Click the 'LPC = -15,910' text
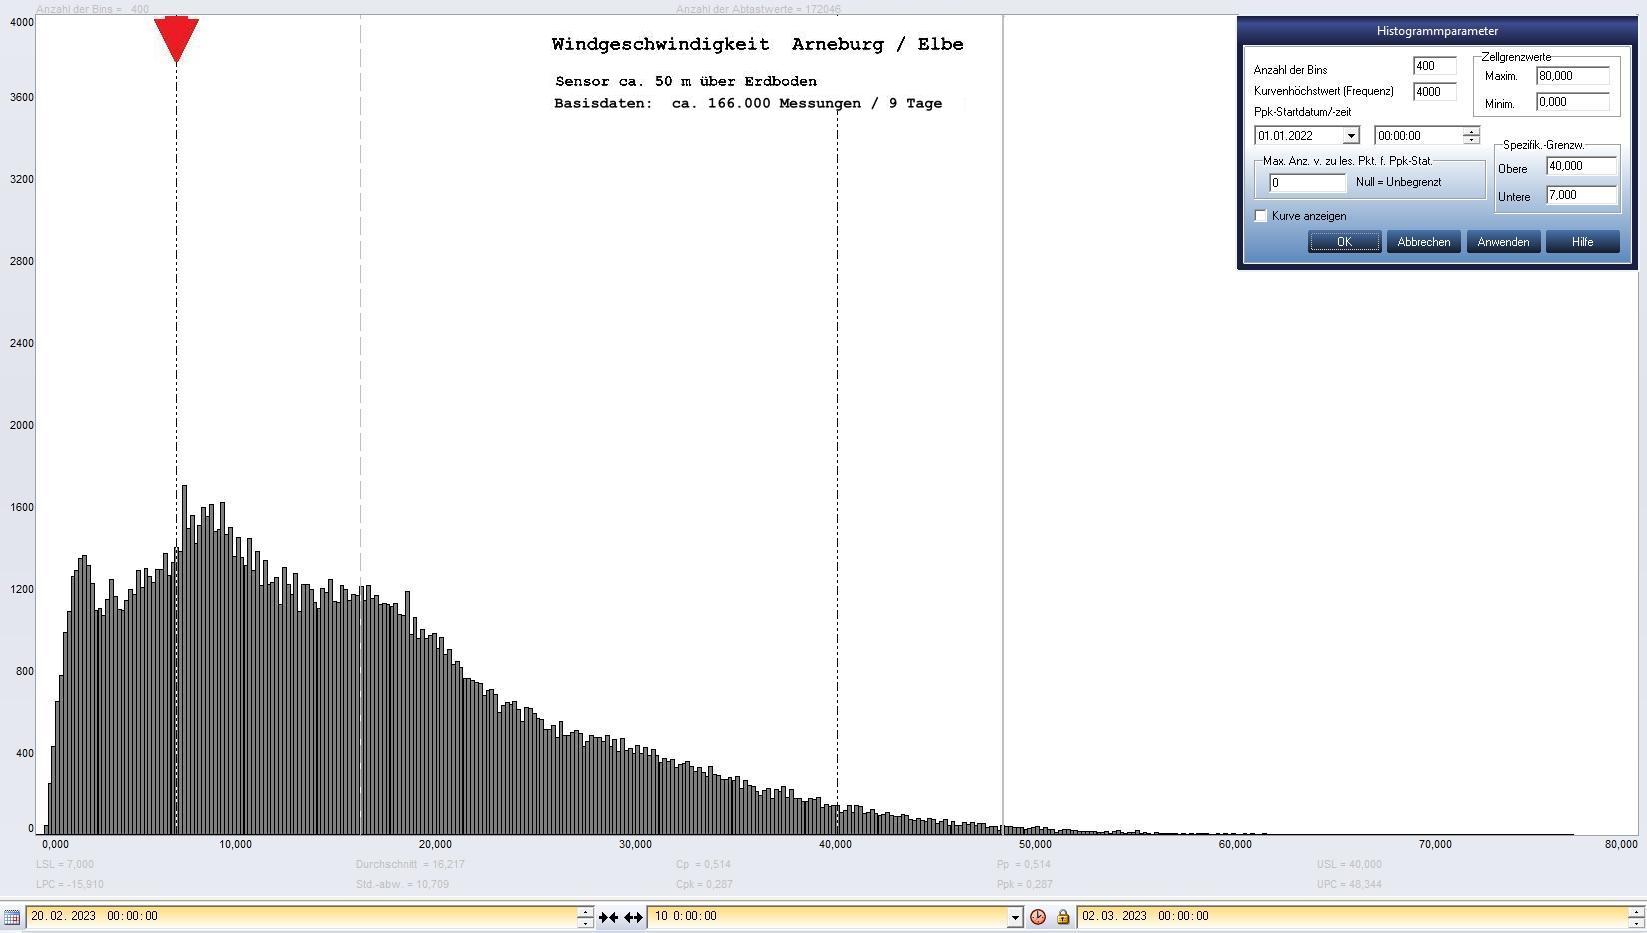Image resolution: width=1647 pixels, height=933 pixels. [x=70, y=885]
